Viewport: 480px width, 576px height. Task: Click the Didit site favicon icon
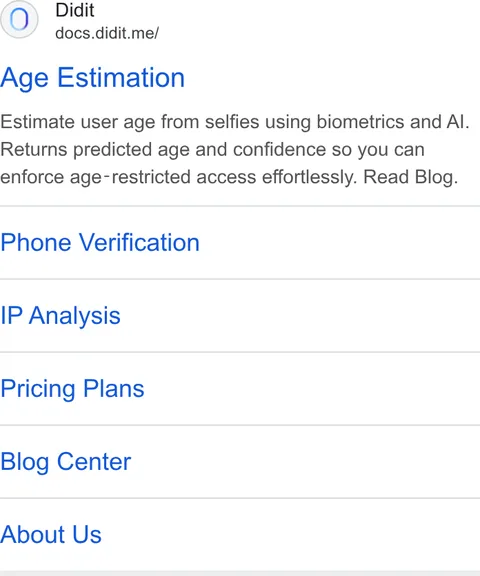(x=19, y=19)
